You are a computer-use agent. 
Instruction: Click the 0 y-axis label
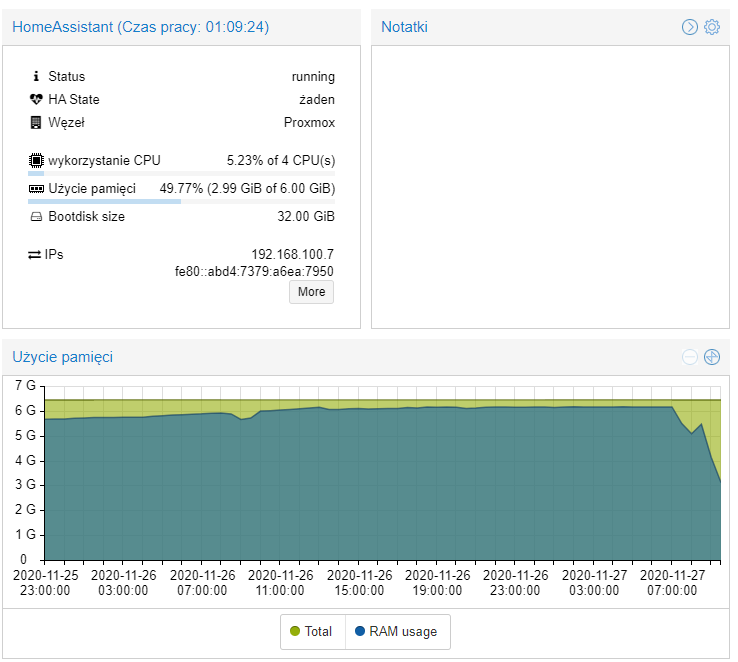(x=24, y=559)
